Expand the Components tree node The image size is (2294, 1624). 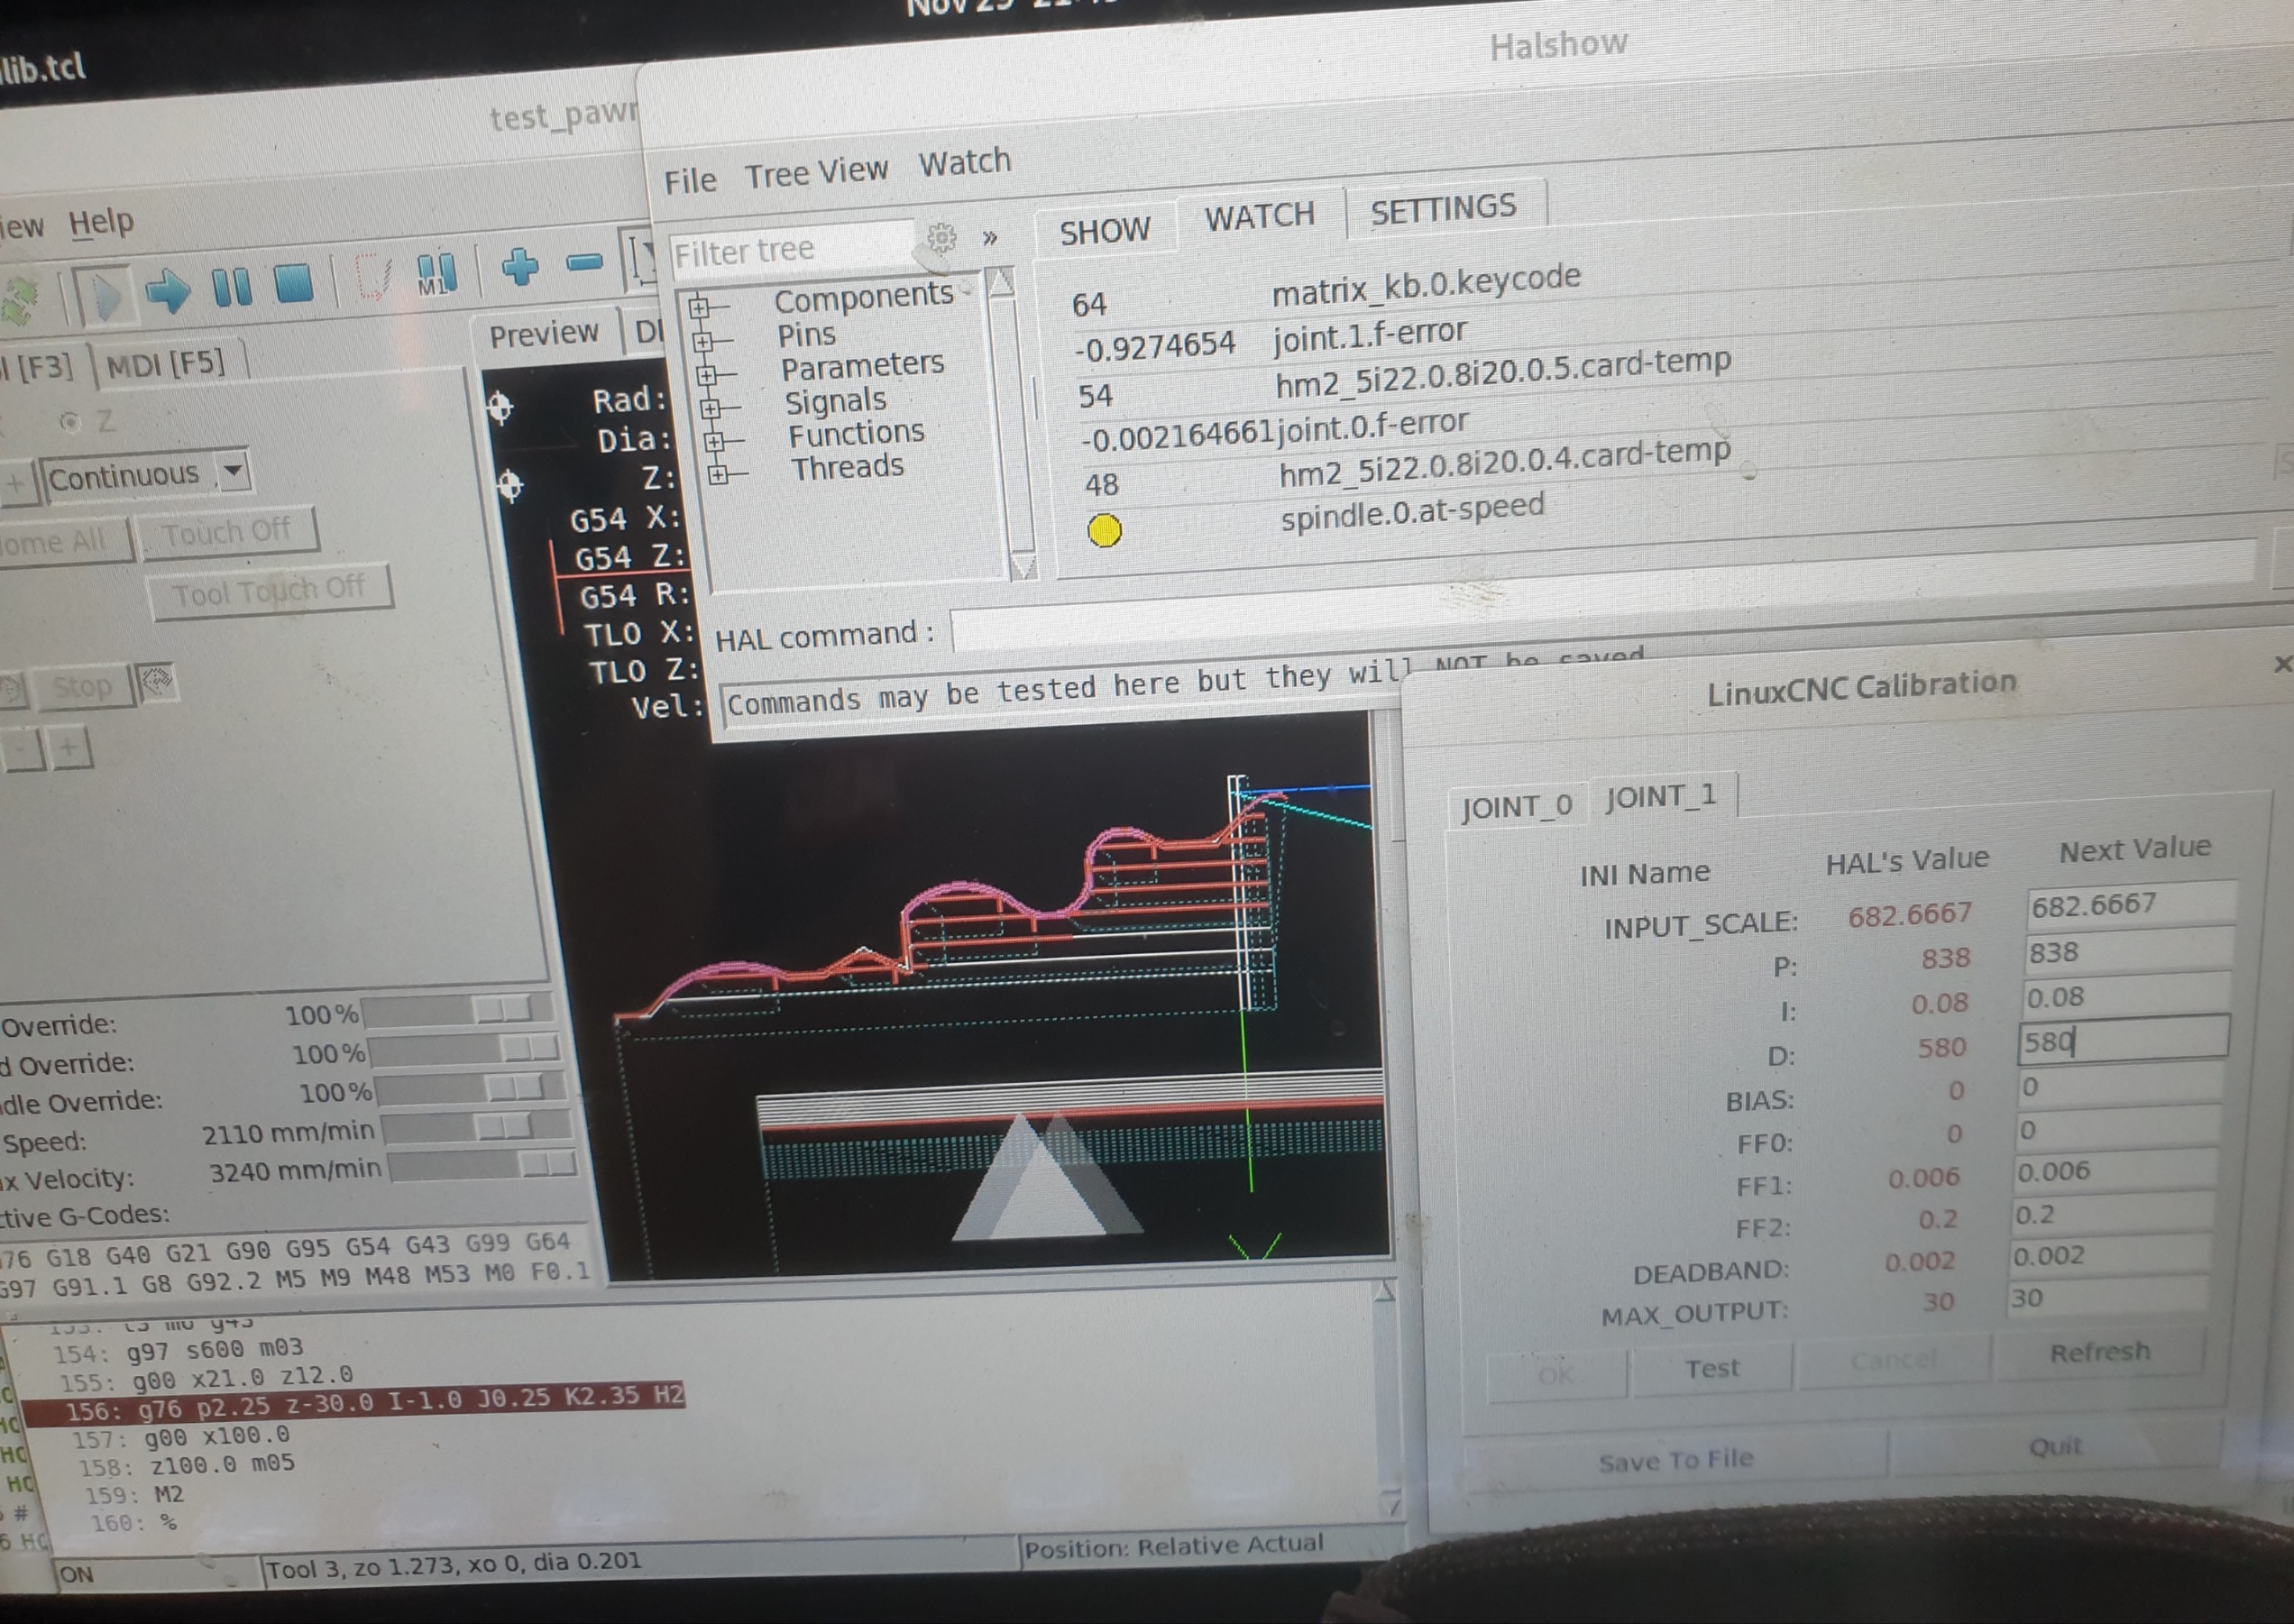point(699,307)
